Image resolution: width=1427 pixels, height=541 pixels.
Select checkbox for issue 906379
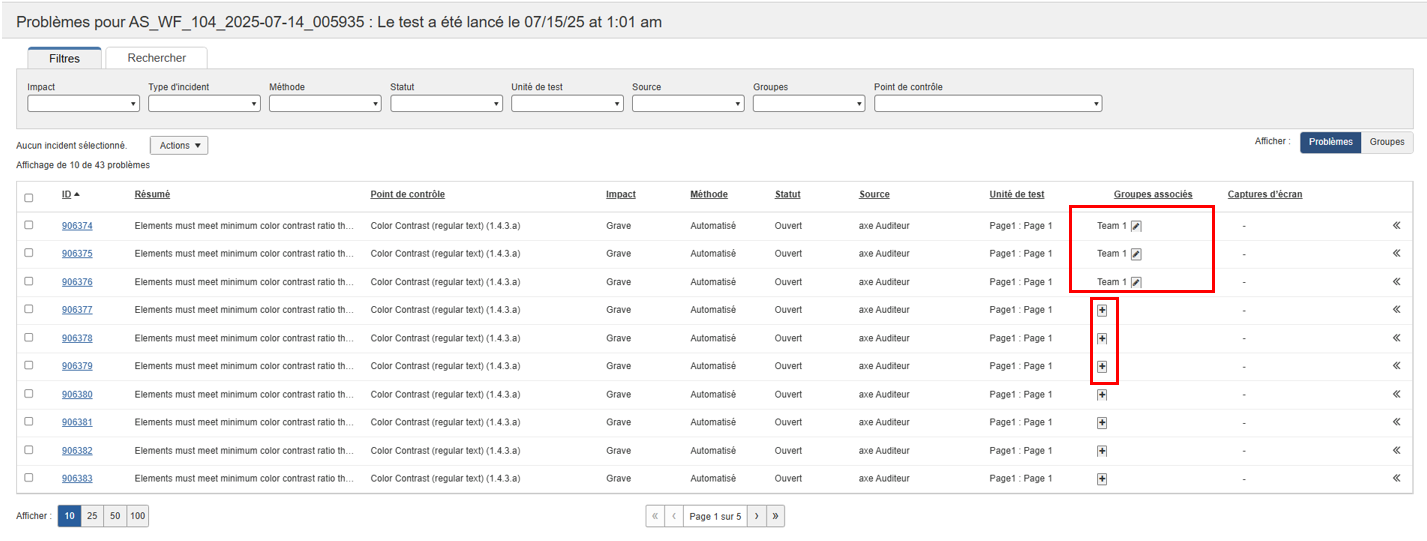[29, 366]
